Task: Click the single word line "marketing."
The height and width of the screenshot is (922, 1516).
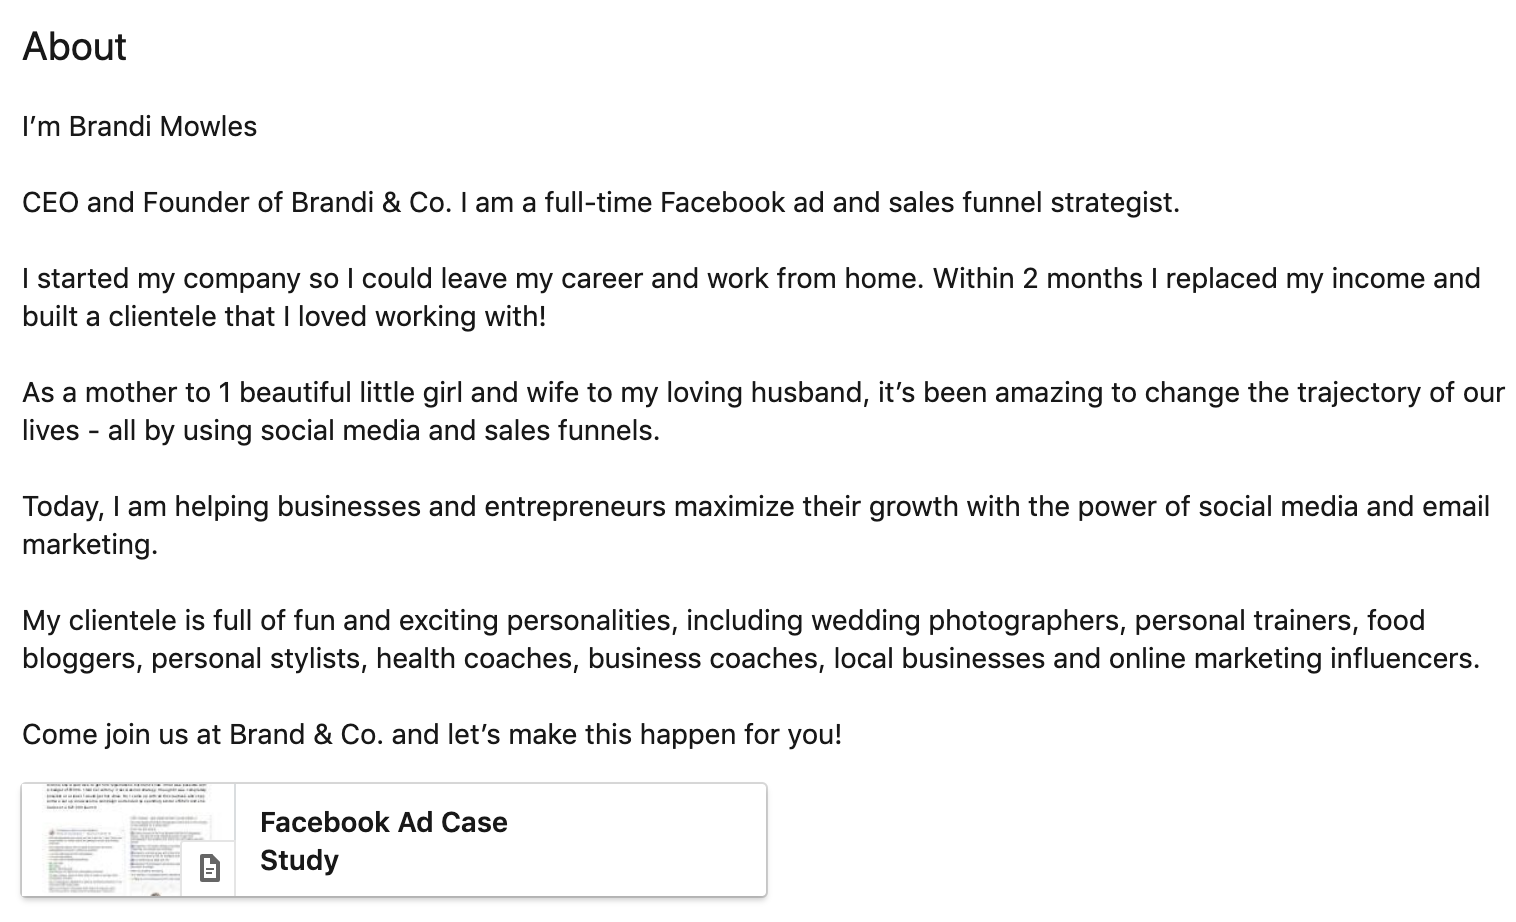Action: [x=90, y=544]
